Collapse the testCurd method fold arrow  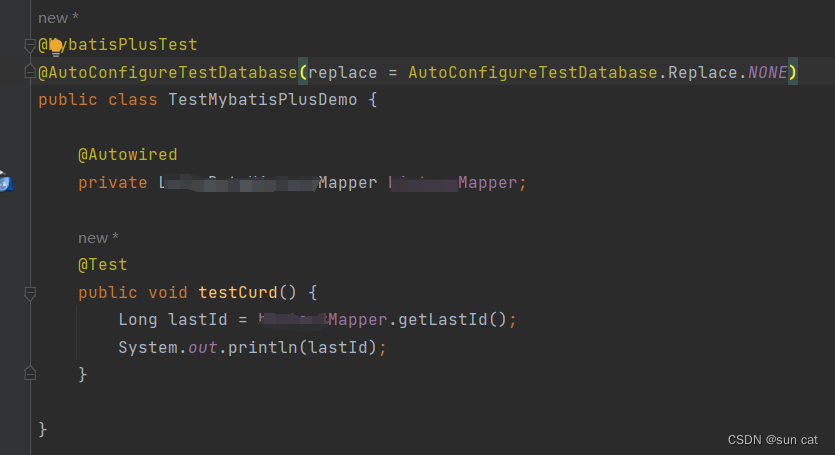[x=29, y=293]
